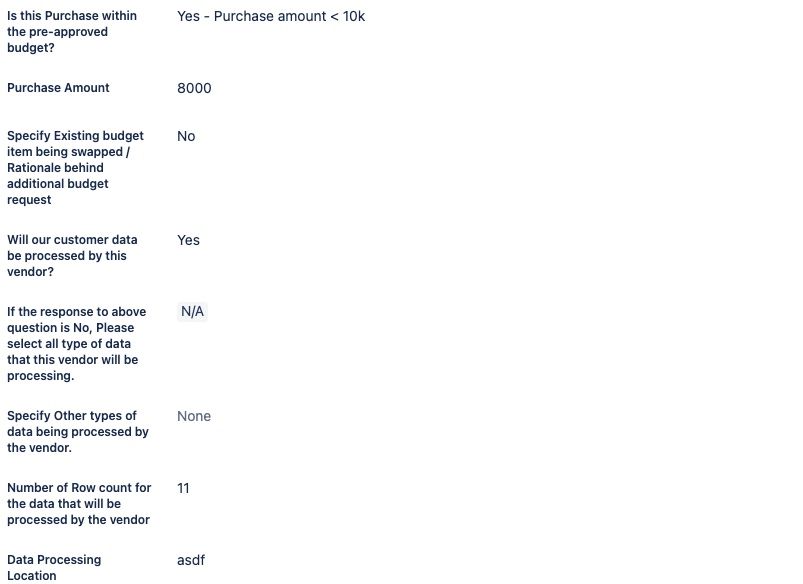The width and height of the screenshot is (803, 584).
Task: Click the 'asdf' Data Processing Location value
Action: [191, 560]
